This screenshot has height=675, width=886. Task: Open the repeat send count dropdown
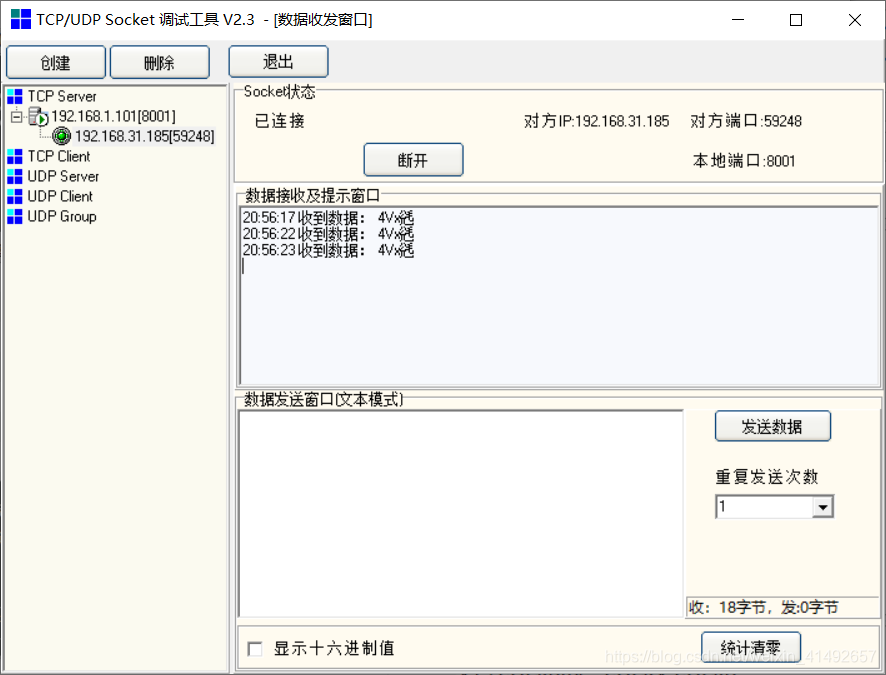[823, 507]
